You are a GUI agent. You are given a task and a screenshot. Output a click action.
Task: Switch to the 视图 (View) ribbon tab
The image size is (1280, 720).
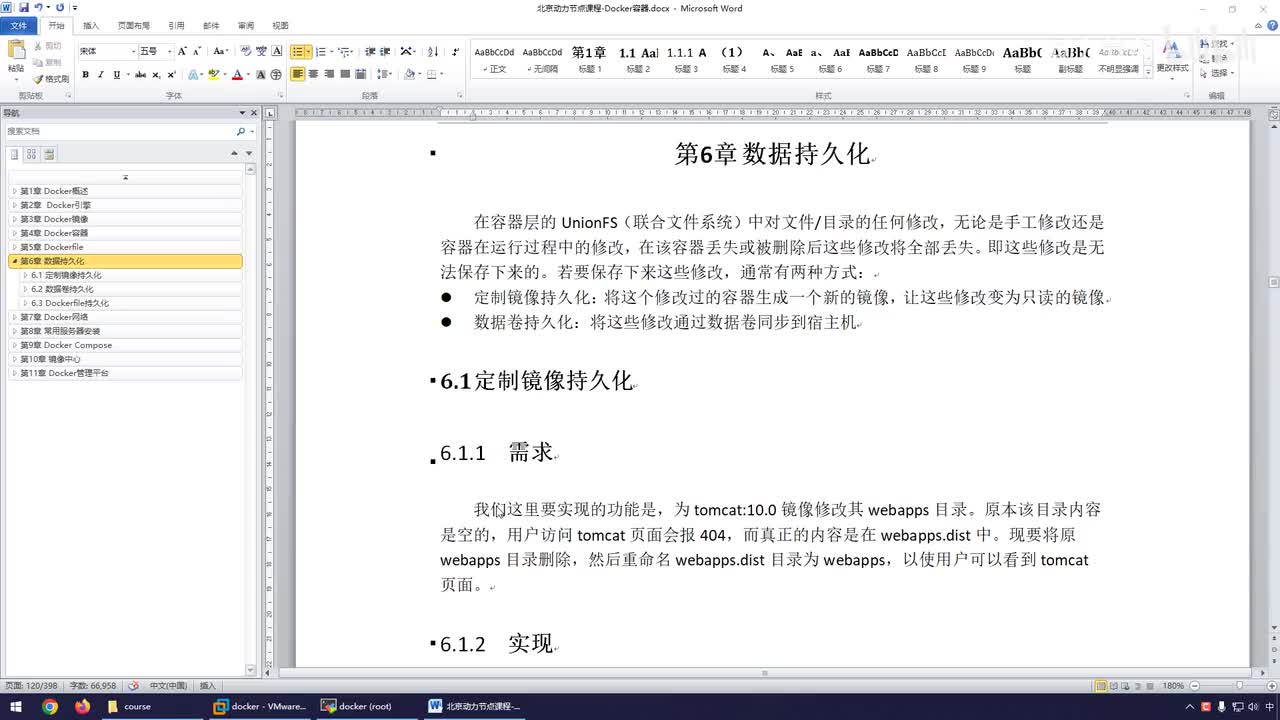280,25
